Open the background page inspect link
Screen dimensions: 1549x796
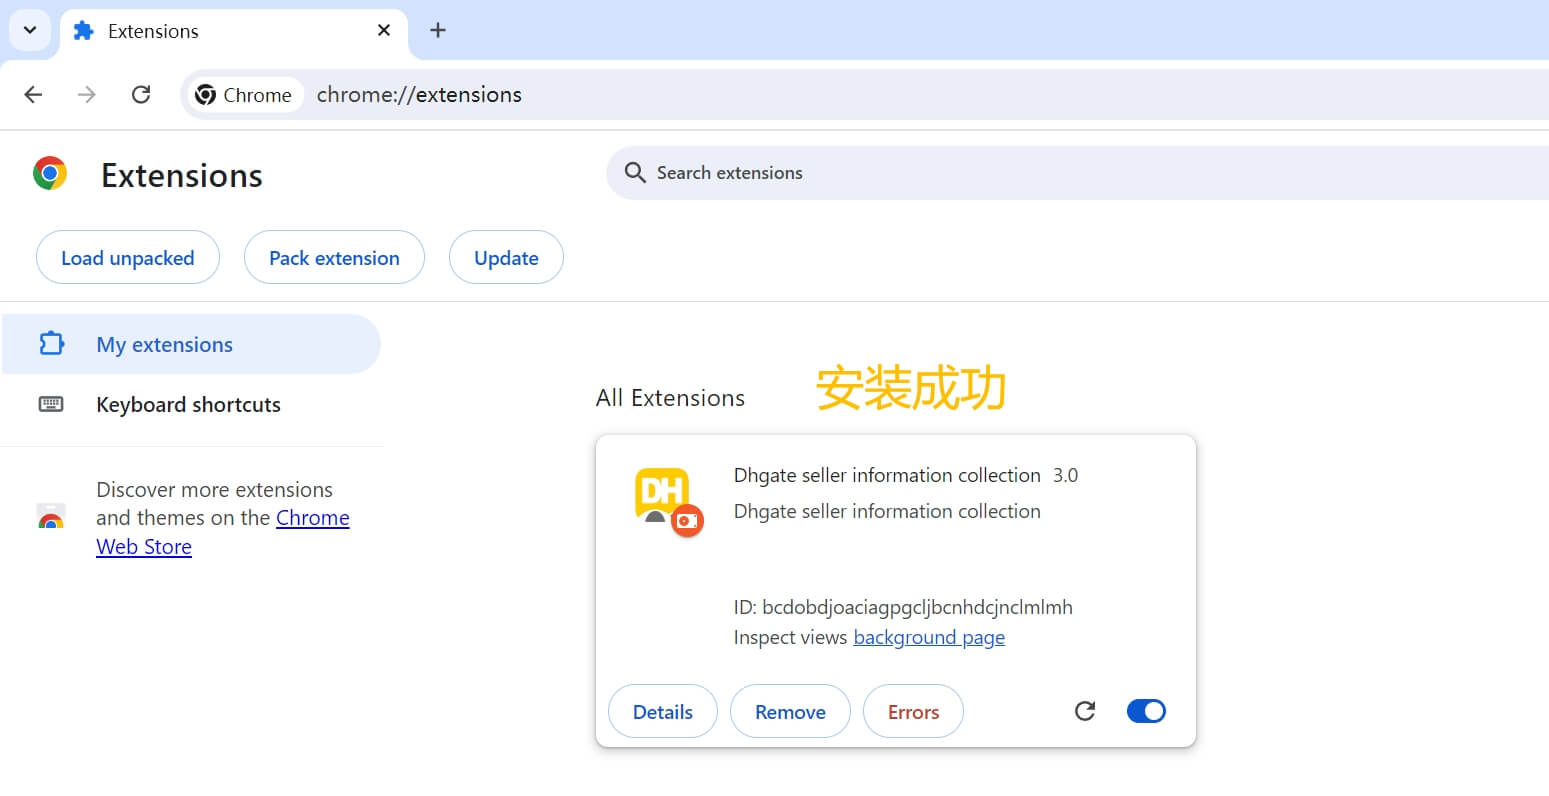point(929,638)
